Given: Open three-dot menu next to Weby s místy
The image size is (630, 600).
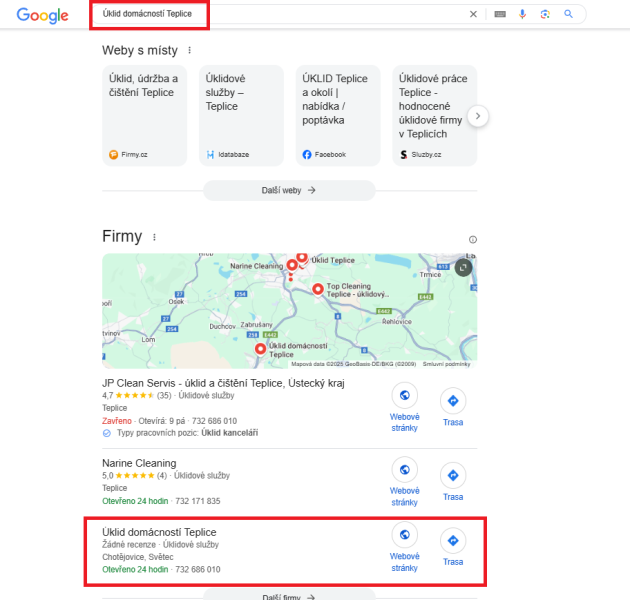Looking at the screenshot, I should click(190, 50).
